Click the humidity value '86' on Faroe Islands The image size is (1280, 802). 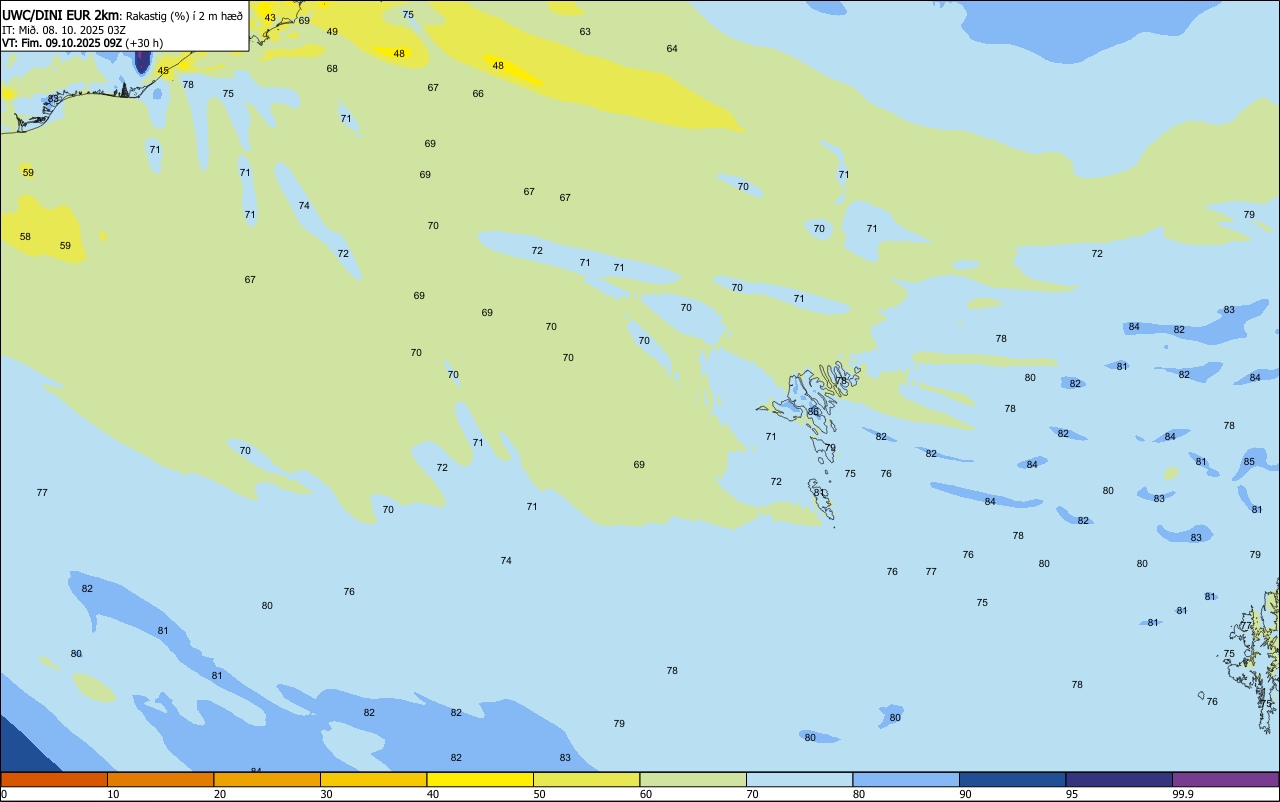click(x=813, y=412)
